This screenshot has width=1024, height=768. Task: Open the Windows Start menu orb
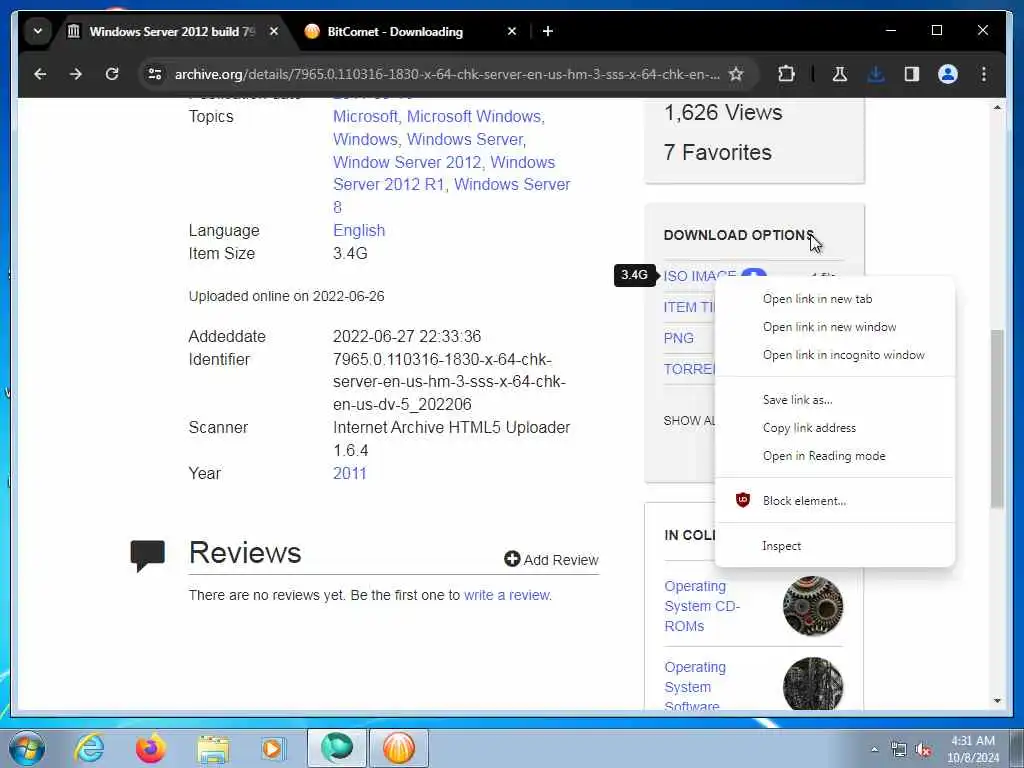click(26, 748)
